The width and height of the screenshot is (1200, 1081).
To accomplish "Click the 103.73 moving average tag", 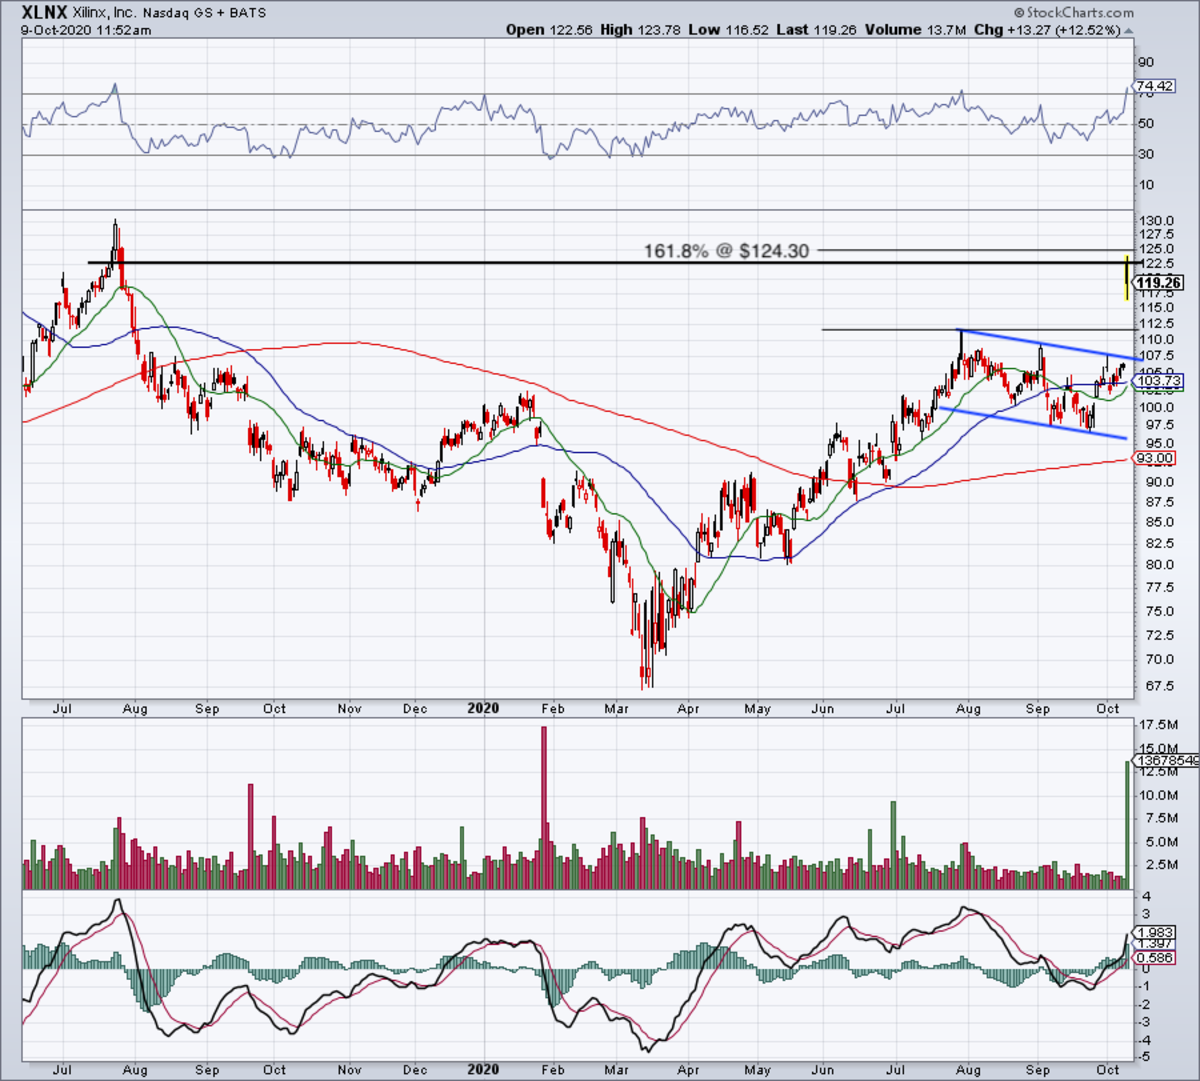I will click(1159, 381).
